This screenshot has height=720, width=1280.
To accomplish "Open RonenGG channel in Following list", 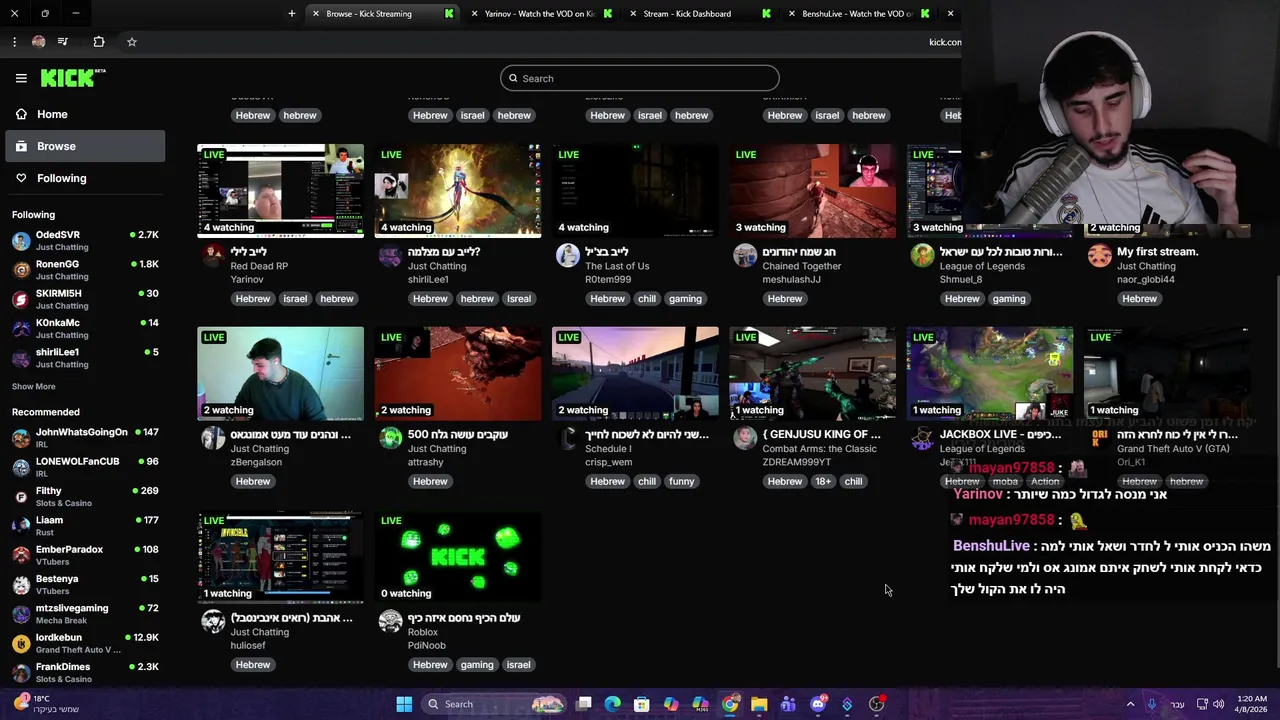I will [86, 270].
